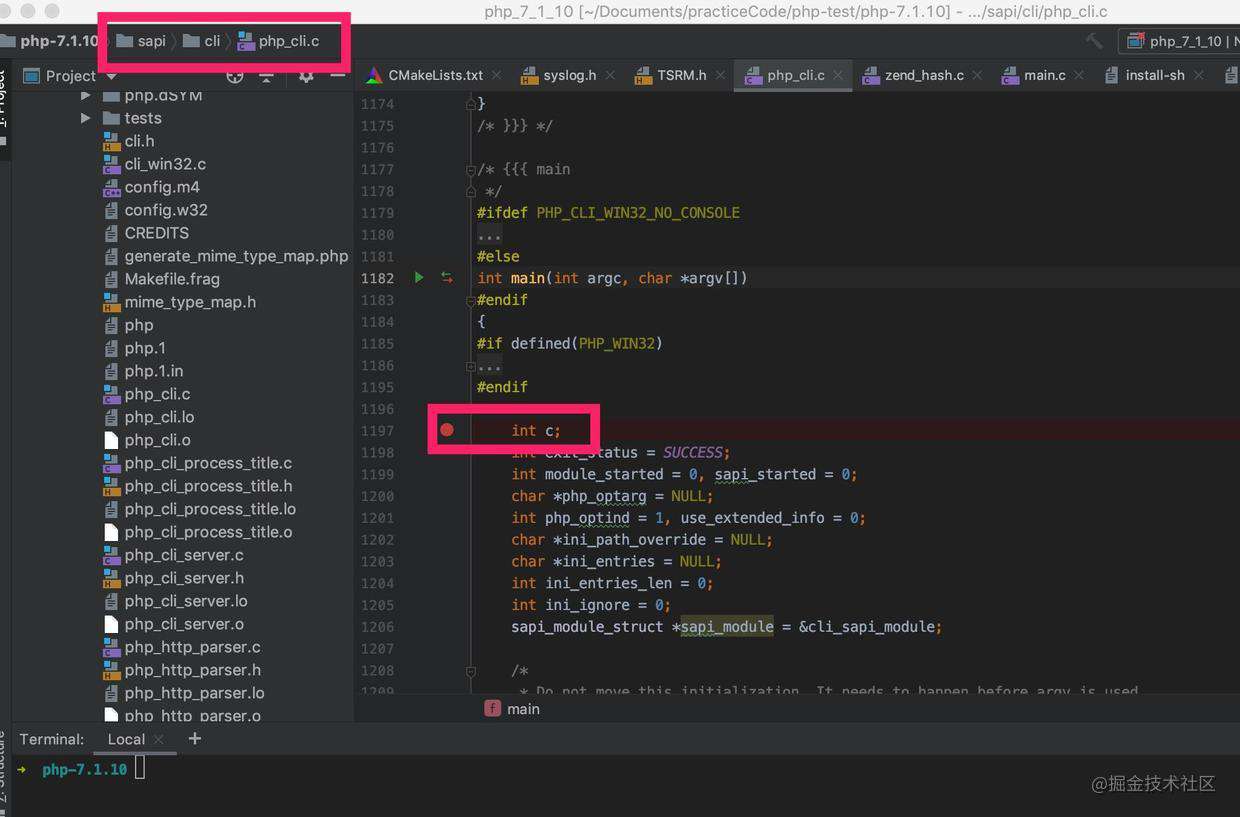Run main using the green gutter arrow

pos(419,278)
